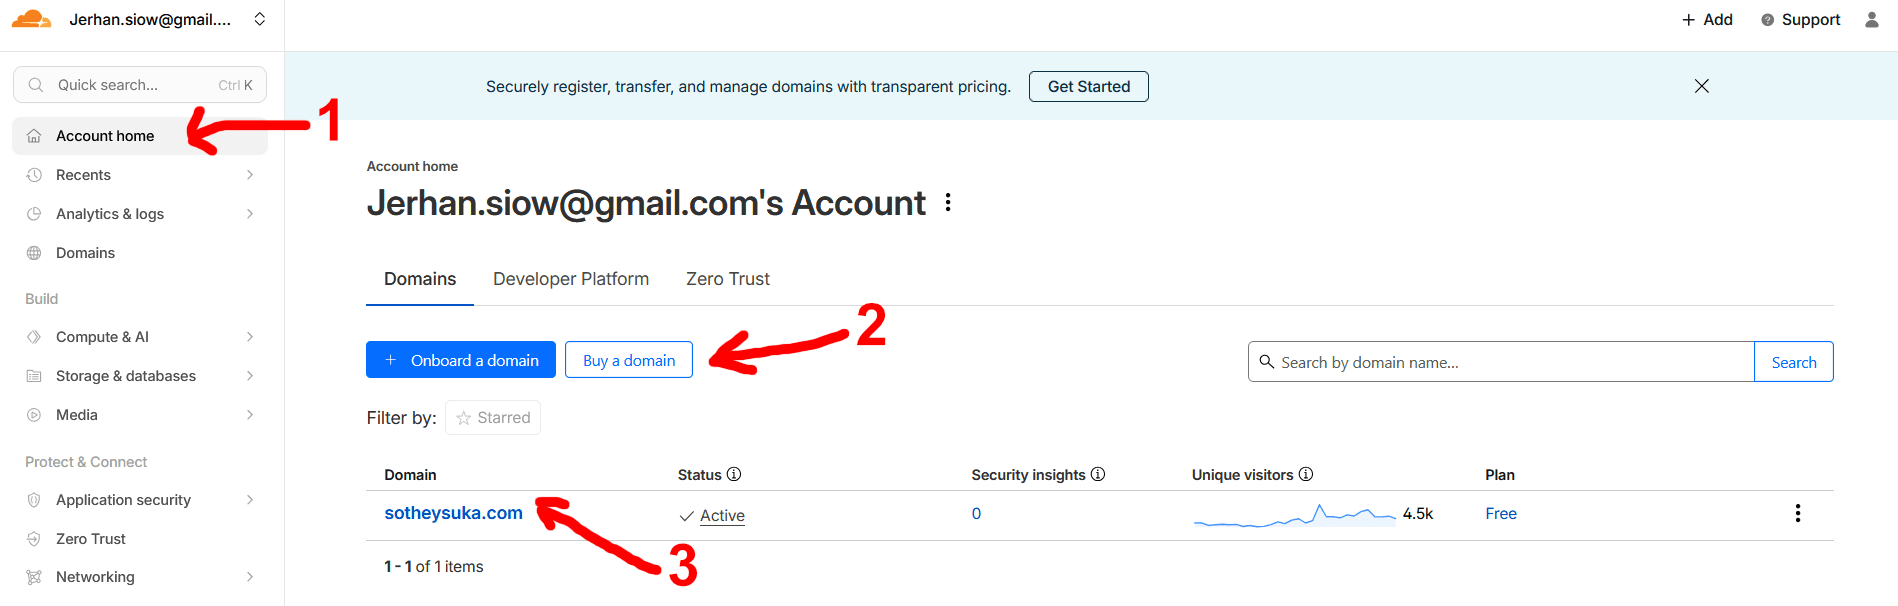Image resolution: width=1898 pixels, height=606 pixels.
Task: Click the Security insights info icon
Action: pos(1098,474)
